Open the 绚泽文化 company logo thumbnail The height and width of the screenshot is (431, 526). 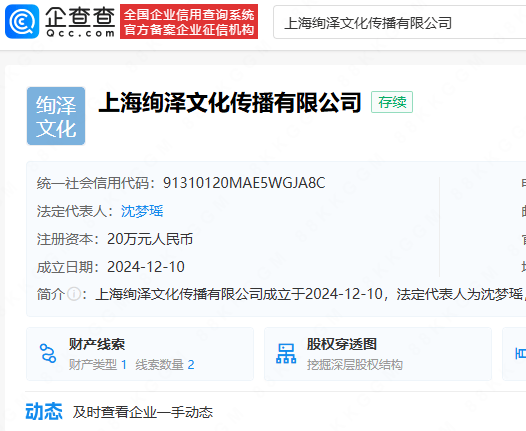pos(56,116)
